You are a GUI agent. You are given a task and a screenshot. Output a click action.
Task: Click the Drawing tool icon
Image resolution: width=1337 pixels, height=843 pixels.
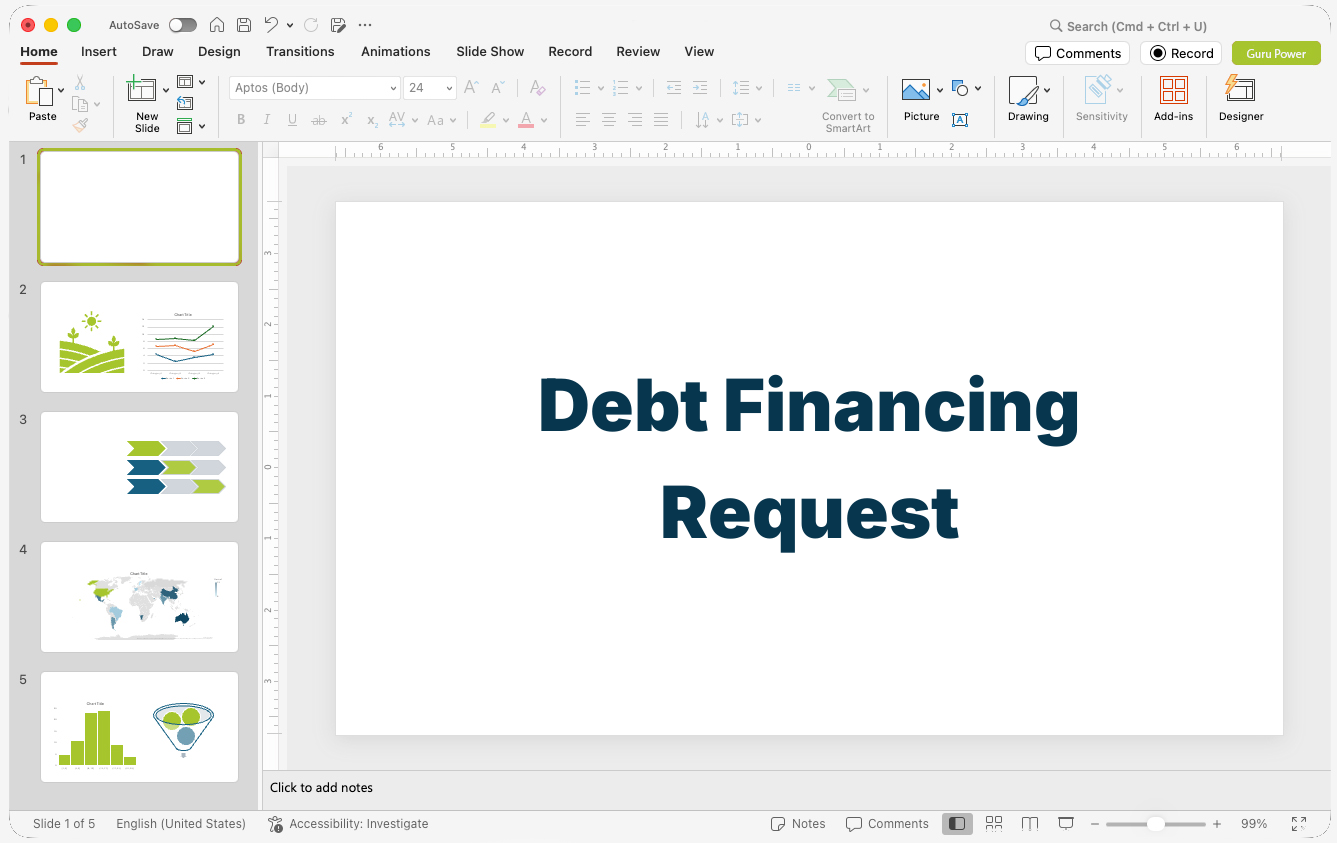click(1023, 90)
